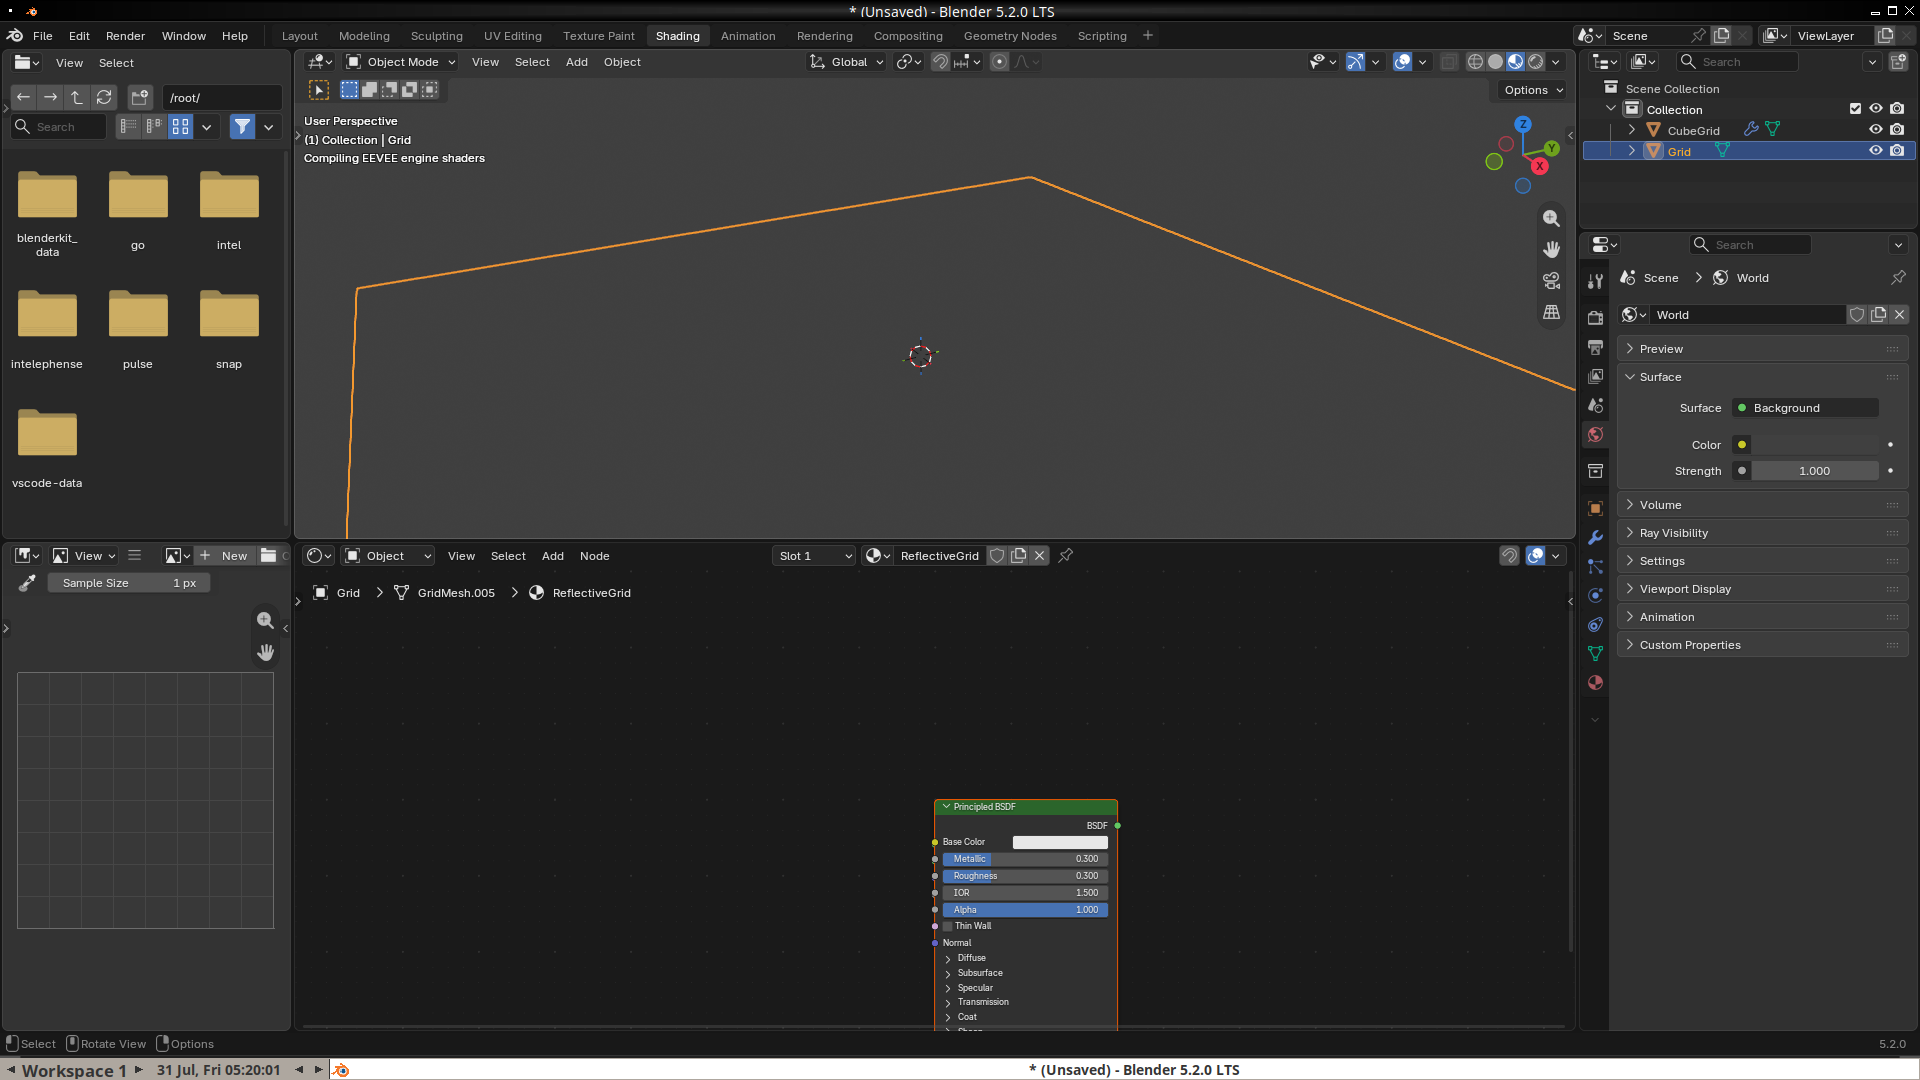
Task: Click the Roughness slider on Principled BSDF
Action: [1025, 876]
